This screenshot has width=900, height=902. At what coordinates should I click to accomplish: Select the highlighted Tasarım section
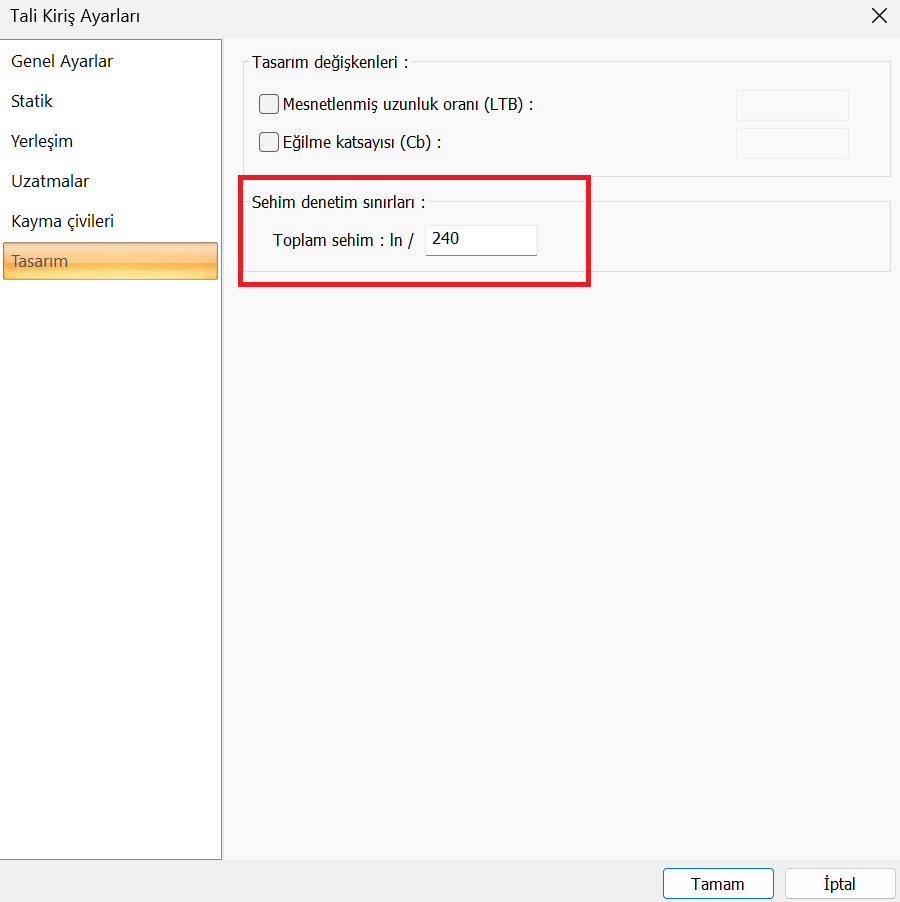click(110, 261)
